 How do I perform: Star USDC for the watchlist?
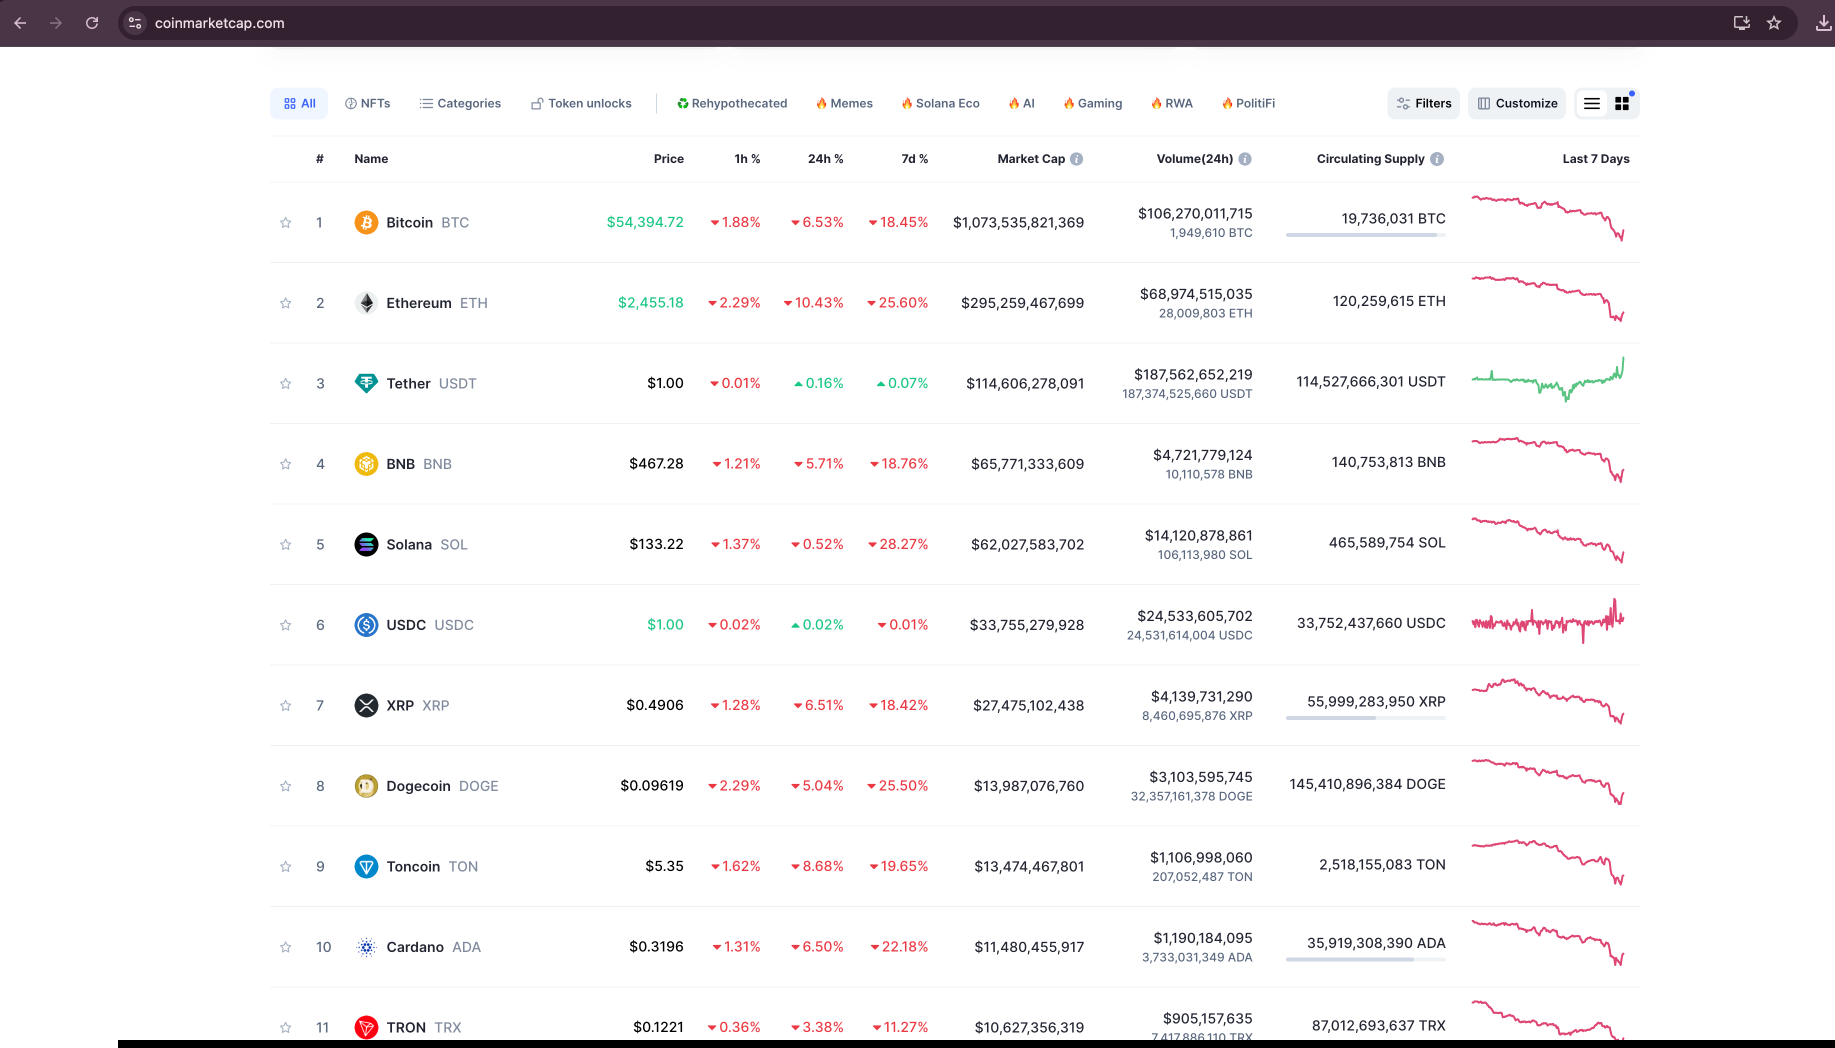[x=286, y=625]
